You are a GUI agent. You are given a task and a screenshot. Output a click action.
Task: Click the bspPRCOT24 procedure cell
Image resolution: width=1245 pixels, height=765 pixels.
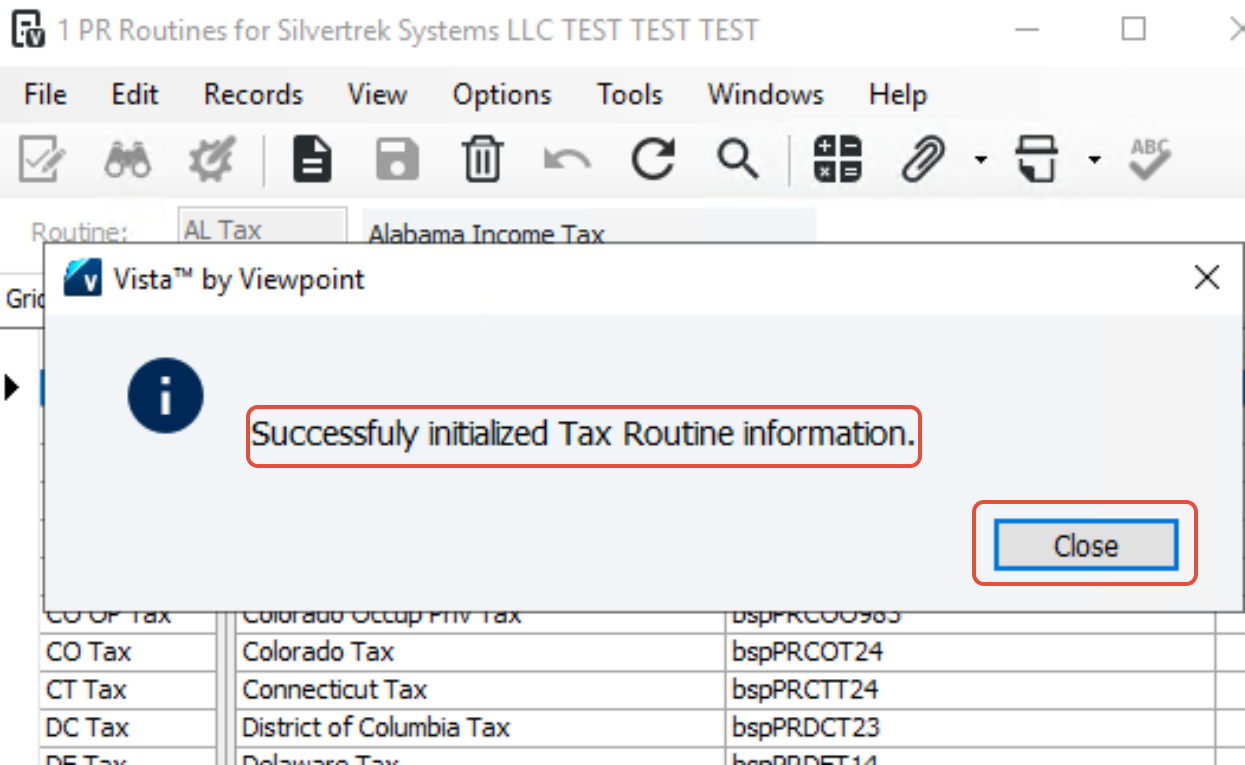pos(970,652)
